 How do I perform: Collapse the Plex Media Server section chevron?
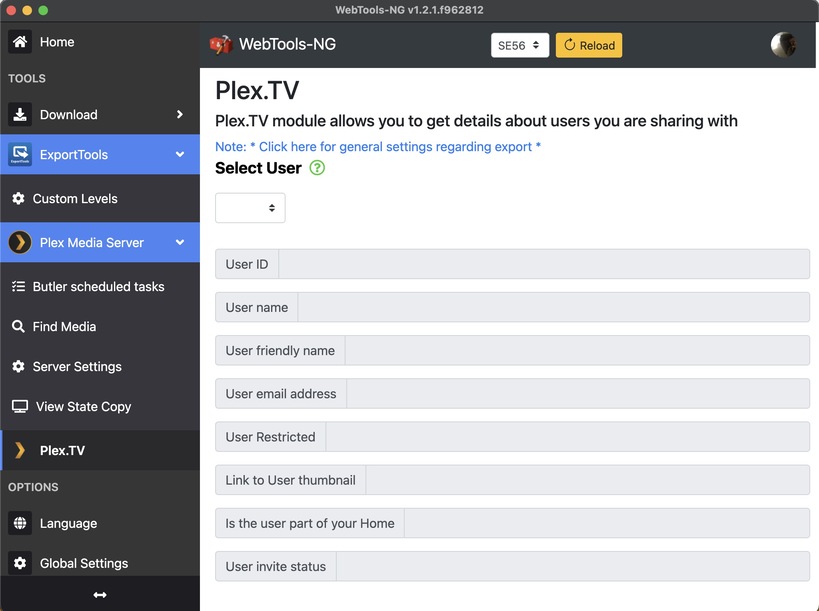(x=180, y=243)
